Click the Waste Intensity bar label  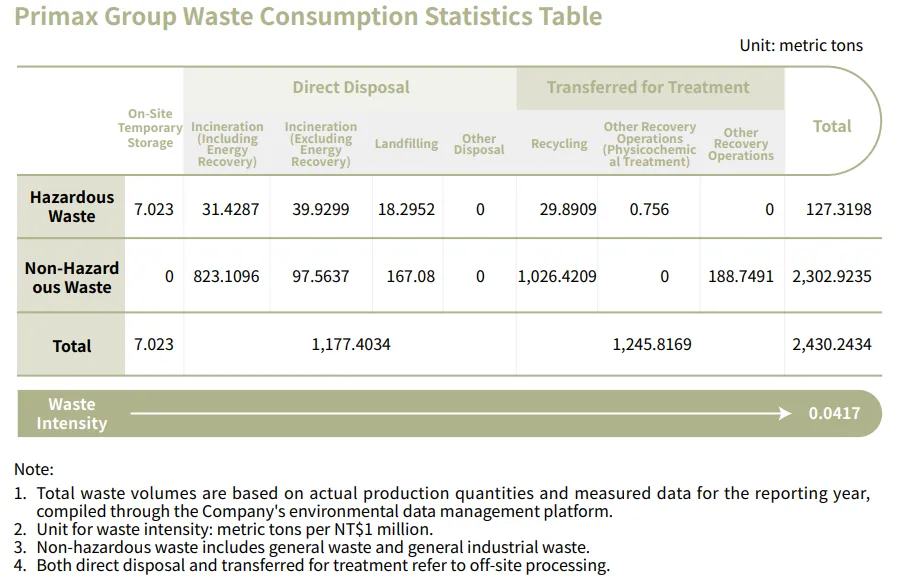(x=72, y=414)
